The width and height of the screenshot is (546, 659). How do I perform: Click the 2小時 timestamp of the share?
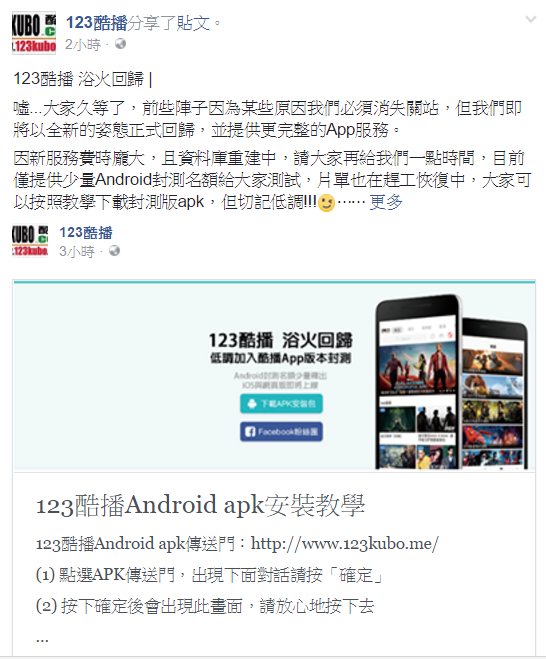tap(83, 44)
